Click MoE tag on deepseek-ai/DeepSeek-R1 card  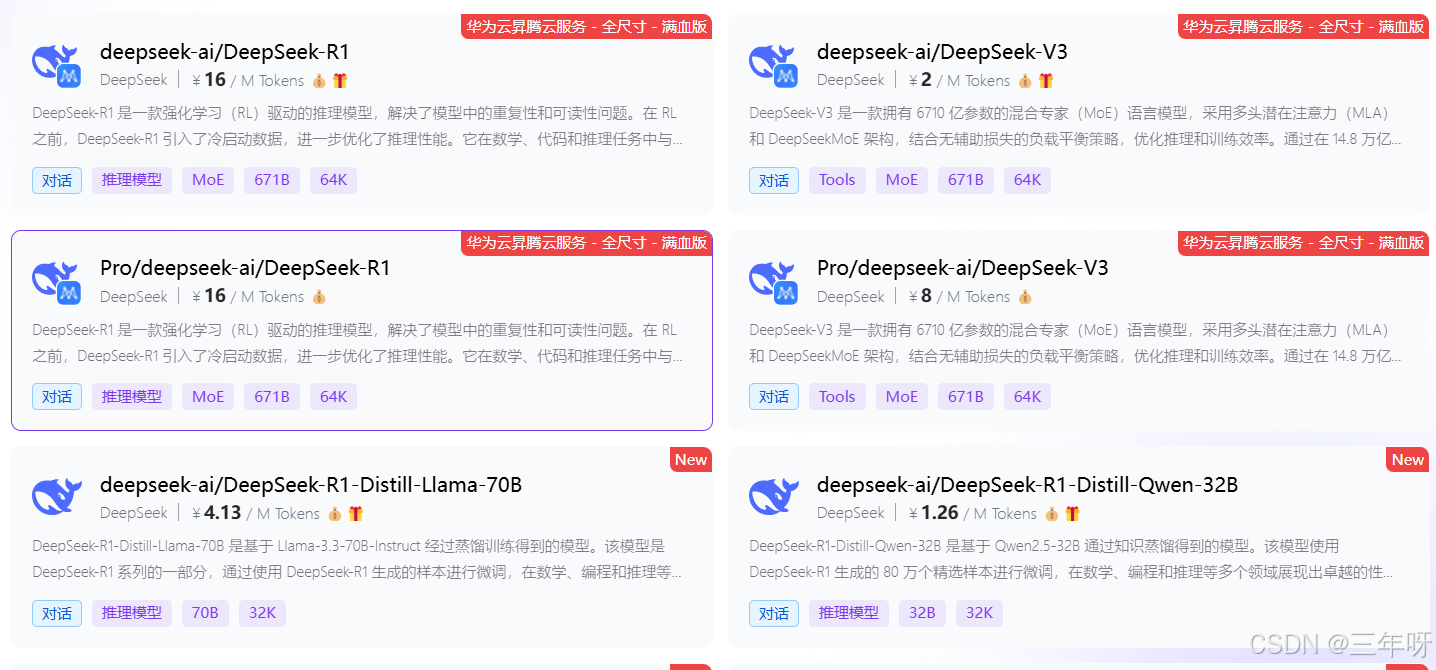(208, 180)
